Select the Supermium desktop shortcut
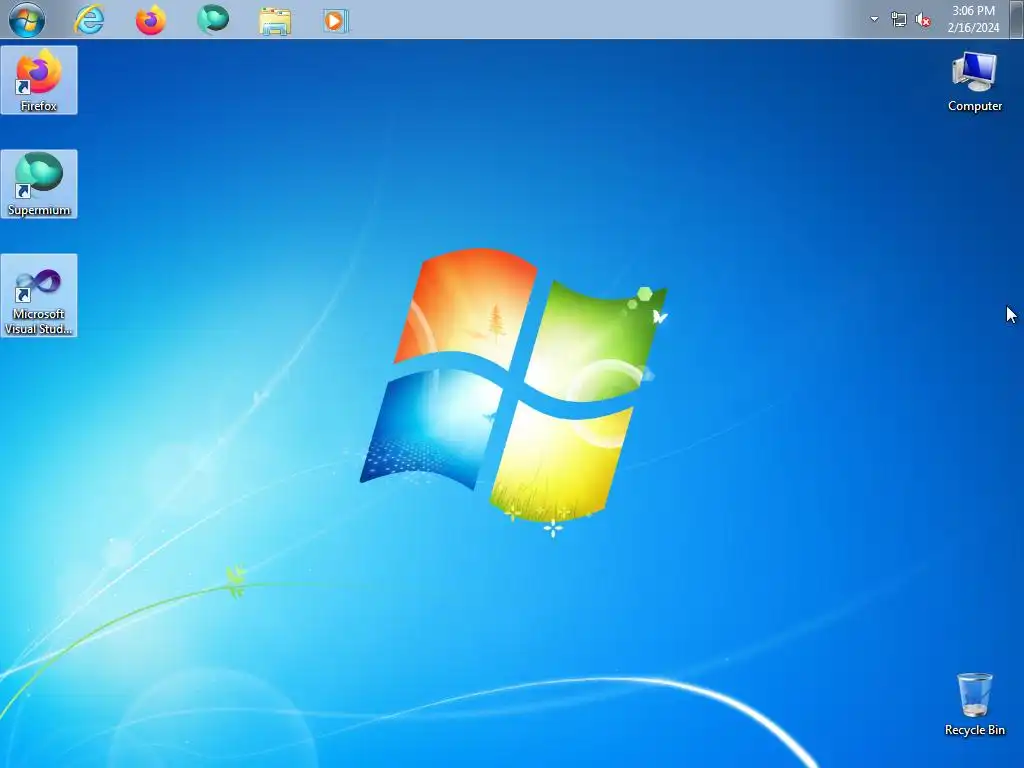The width and height of the screenshot is (1024, 768). [39, 184]
